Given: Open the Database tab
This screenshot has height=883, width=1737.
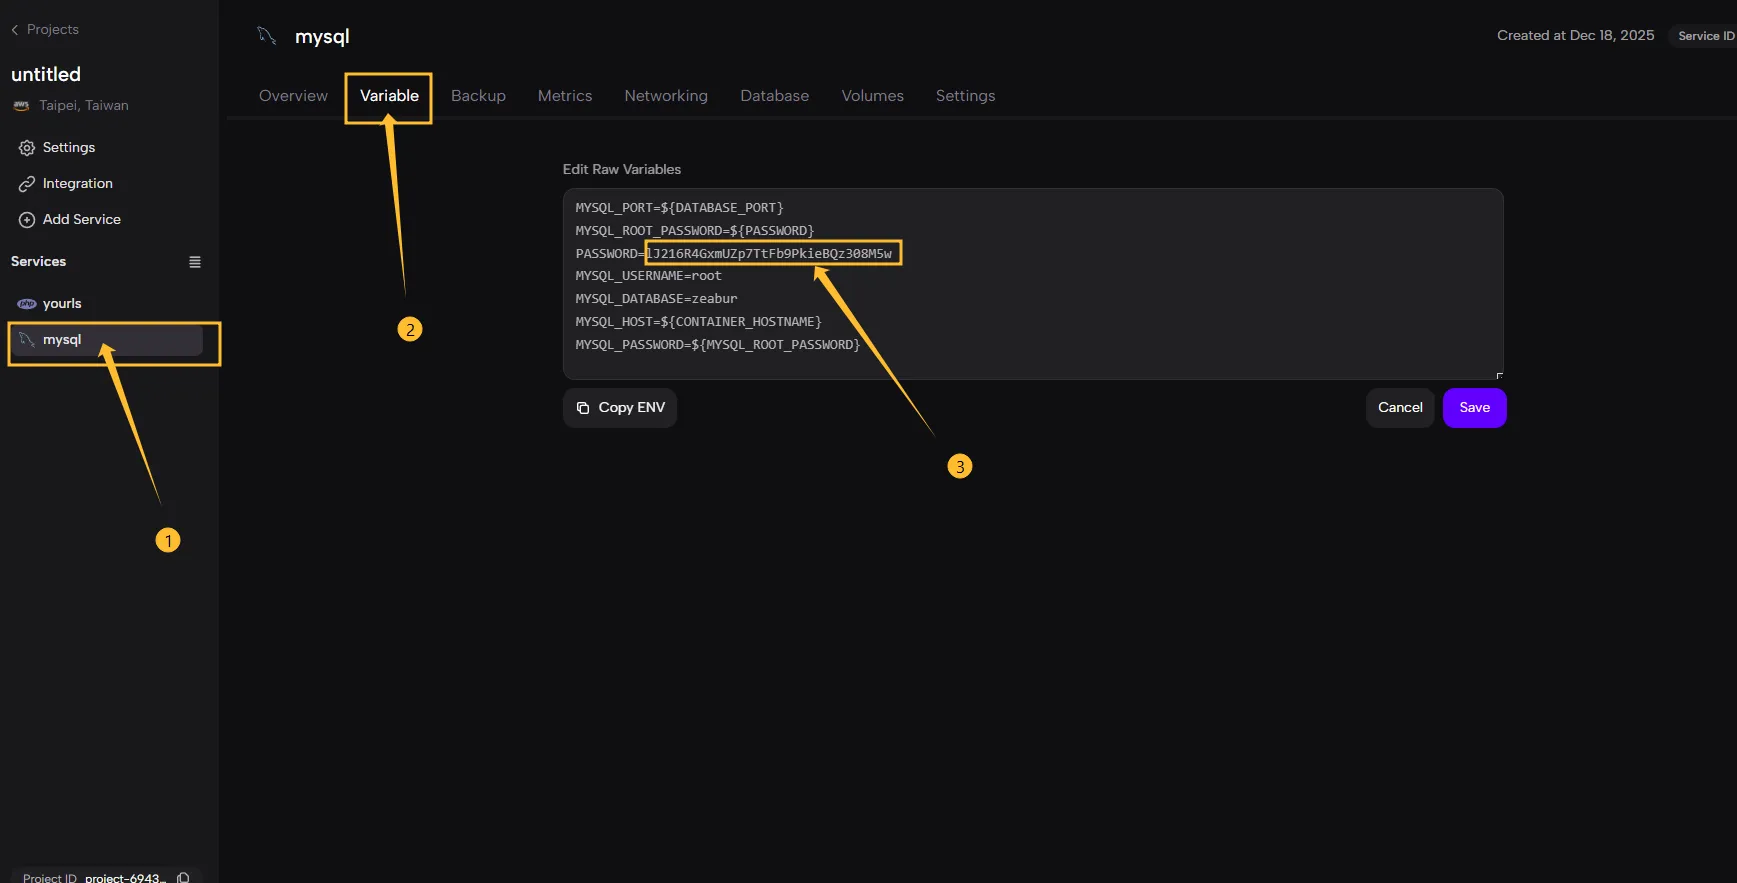Looking at the screenshot, I should (774, 96).
